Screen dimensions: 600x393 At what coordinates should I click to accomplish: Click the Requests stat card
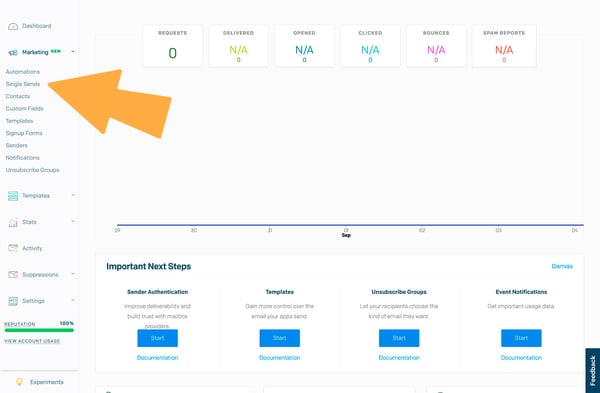pyautogui.click(x=173, y=46)
